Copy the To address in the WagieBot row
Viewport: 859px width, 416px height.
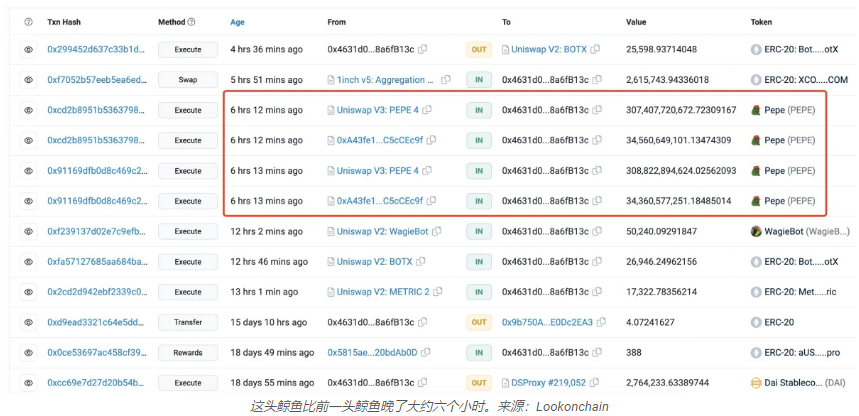(598, 232)
